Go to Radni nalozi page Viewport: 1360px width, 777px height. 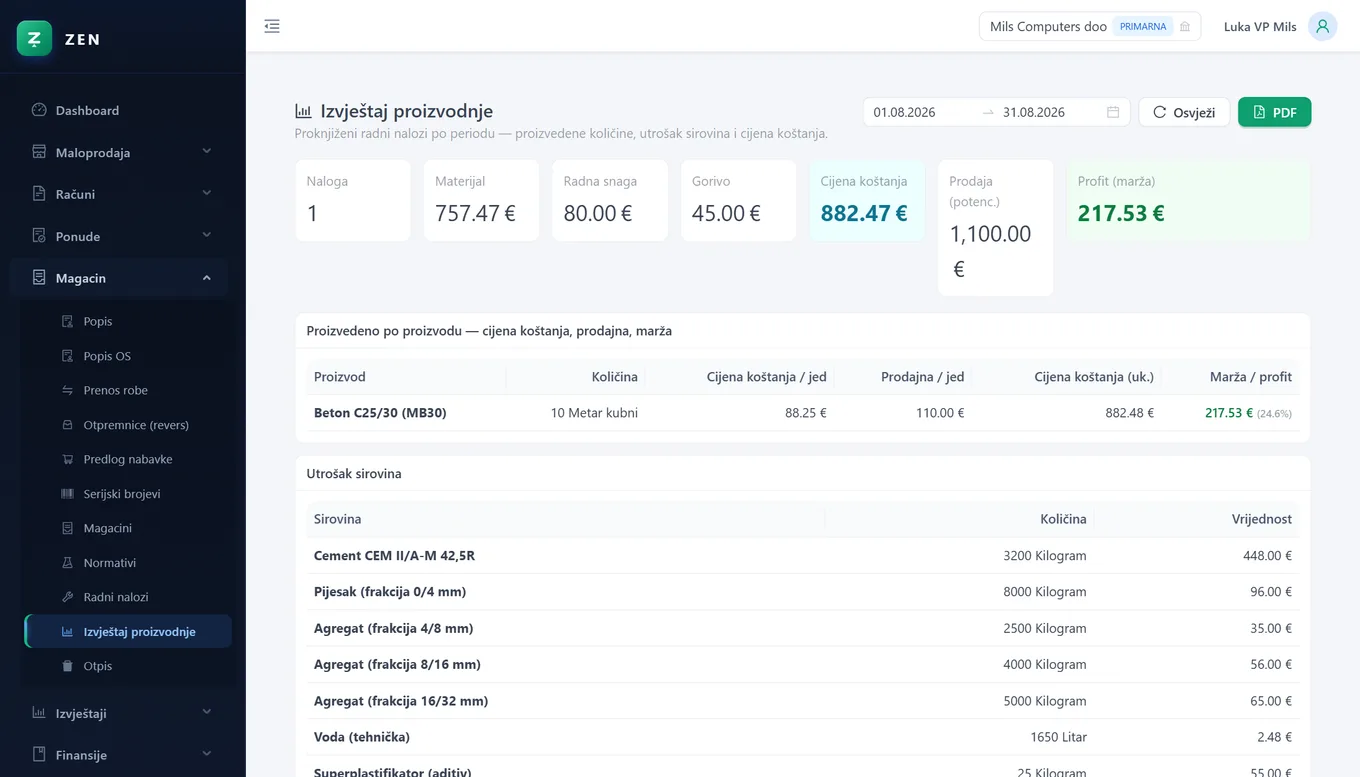[128, 597]
